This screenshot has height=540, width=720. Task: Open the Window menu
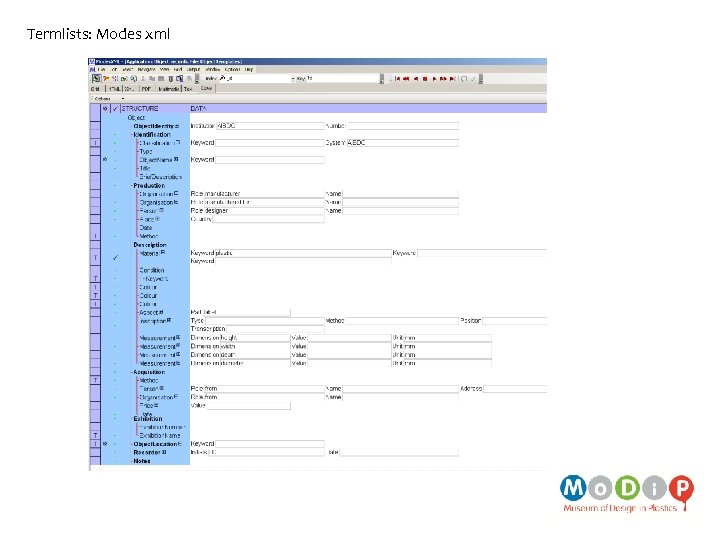pos(212,69)
